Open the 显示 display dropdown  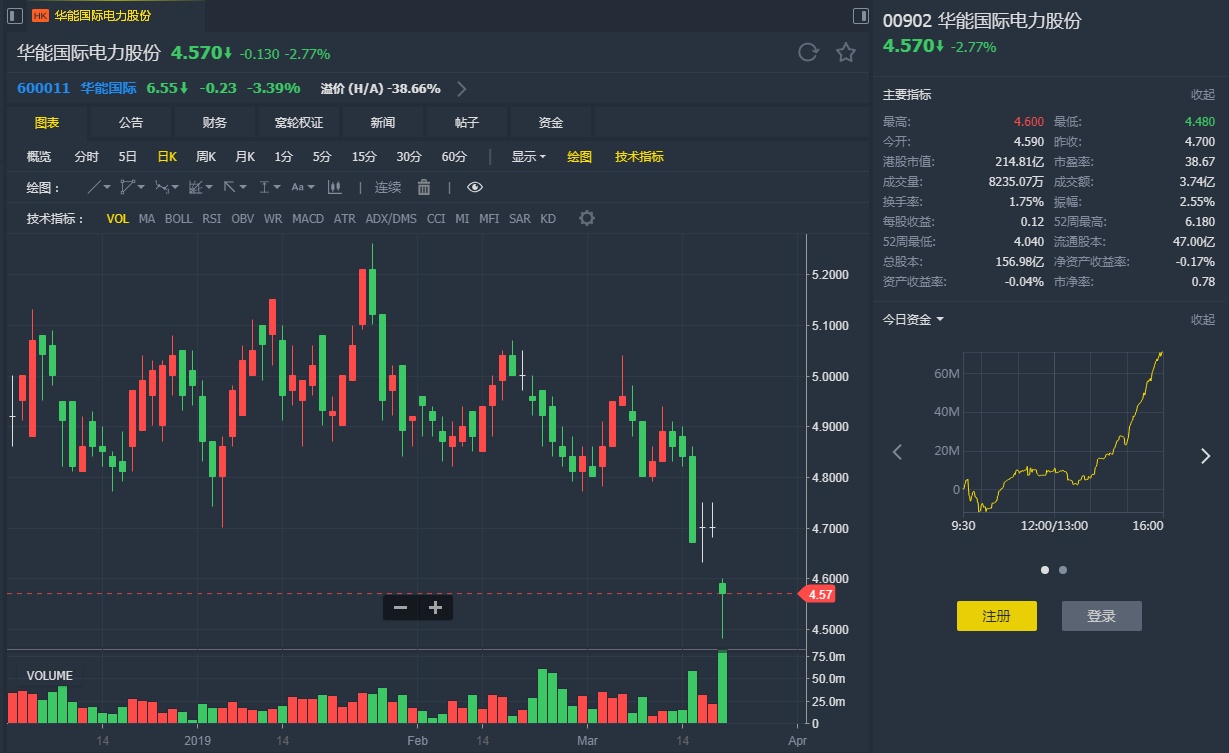click(x=529, y=157)
